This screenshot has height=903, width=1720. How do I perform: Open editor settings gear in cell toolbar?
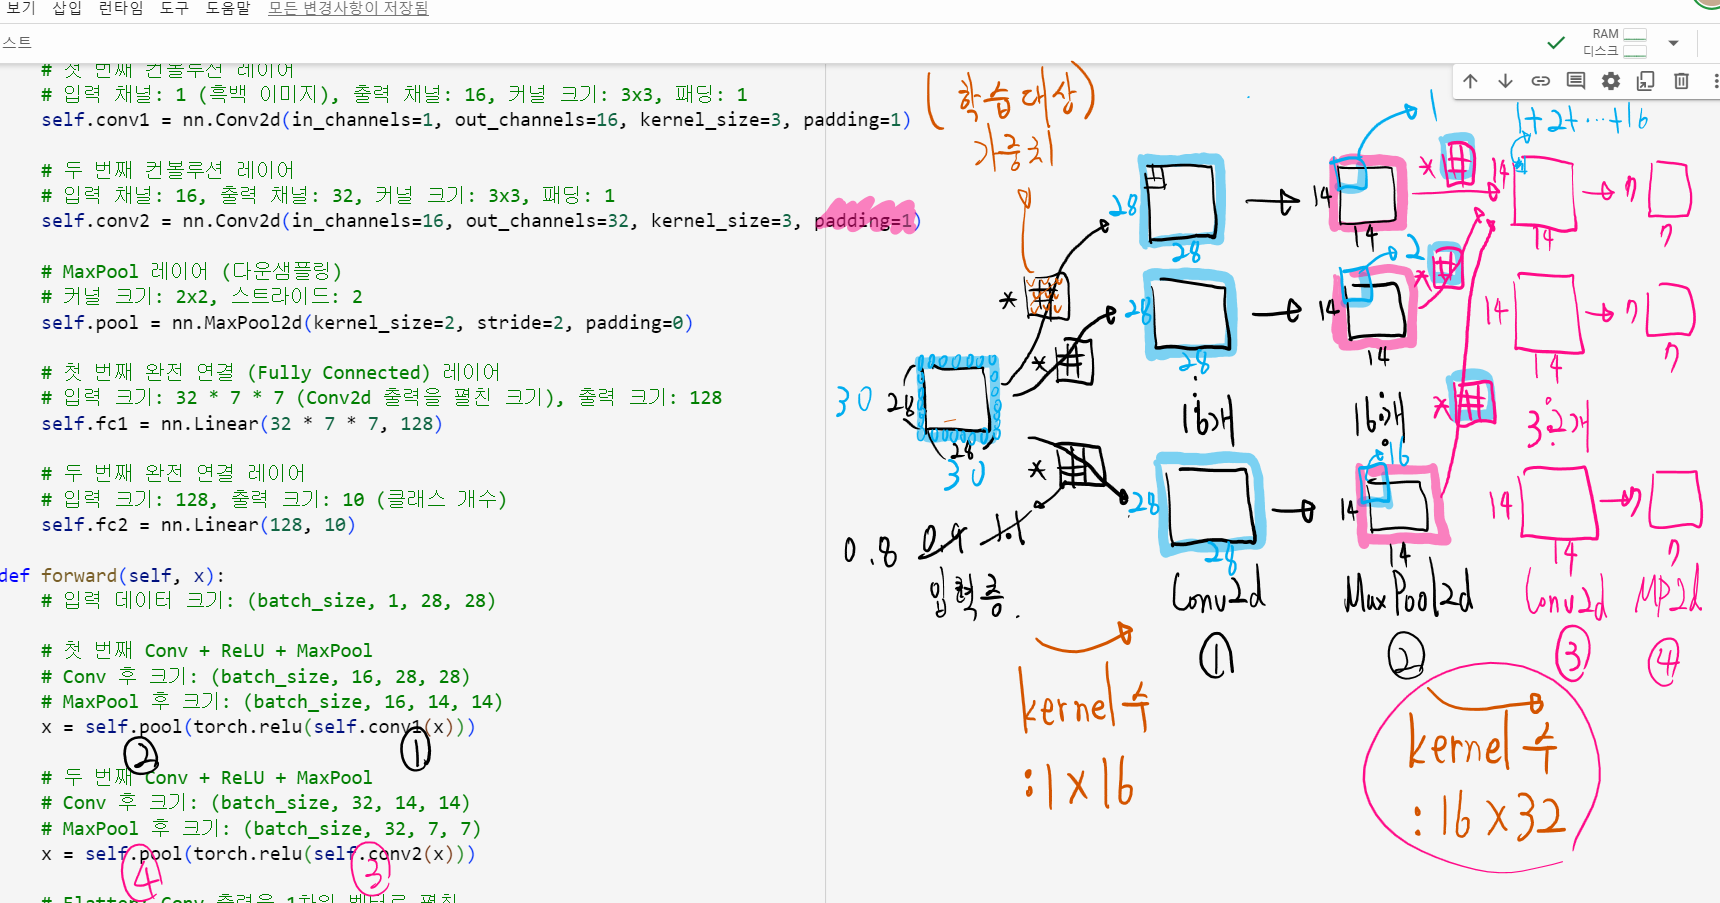(1611, 81)
